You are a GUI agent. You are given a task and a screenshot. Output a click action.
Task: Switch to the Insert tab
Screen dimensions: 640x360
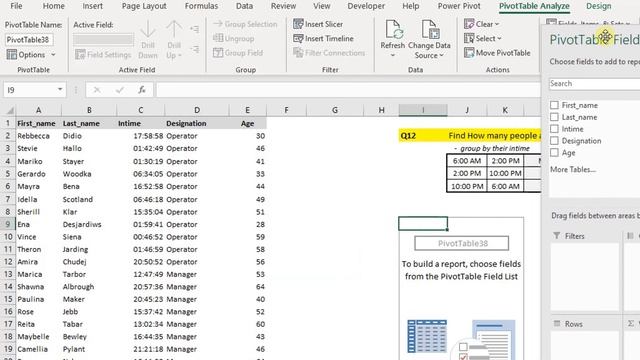(x=92, y=6)
